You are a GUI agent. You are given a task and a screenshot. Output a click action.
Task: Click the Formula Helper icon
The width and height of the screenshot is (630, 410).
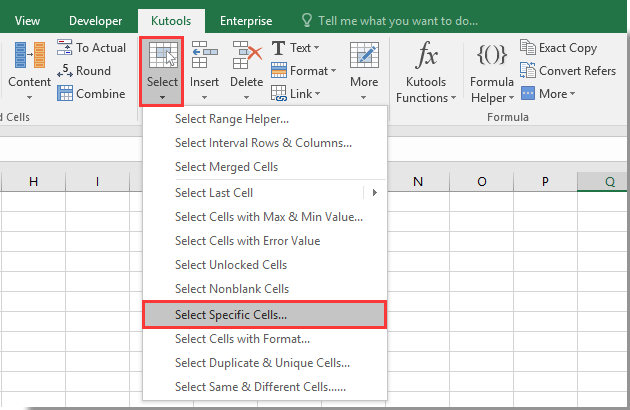pos(494,56)
